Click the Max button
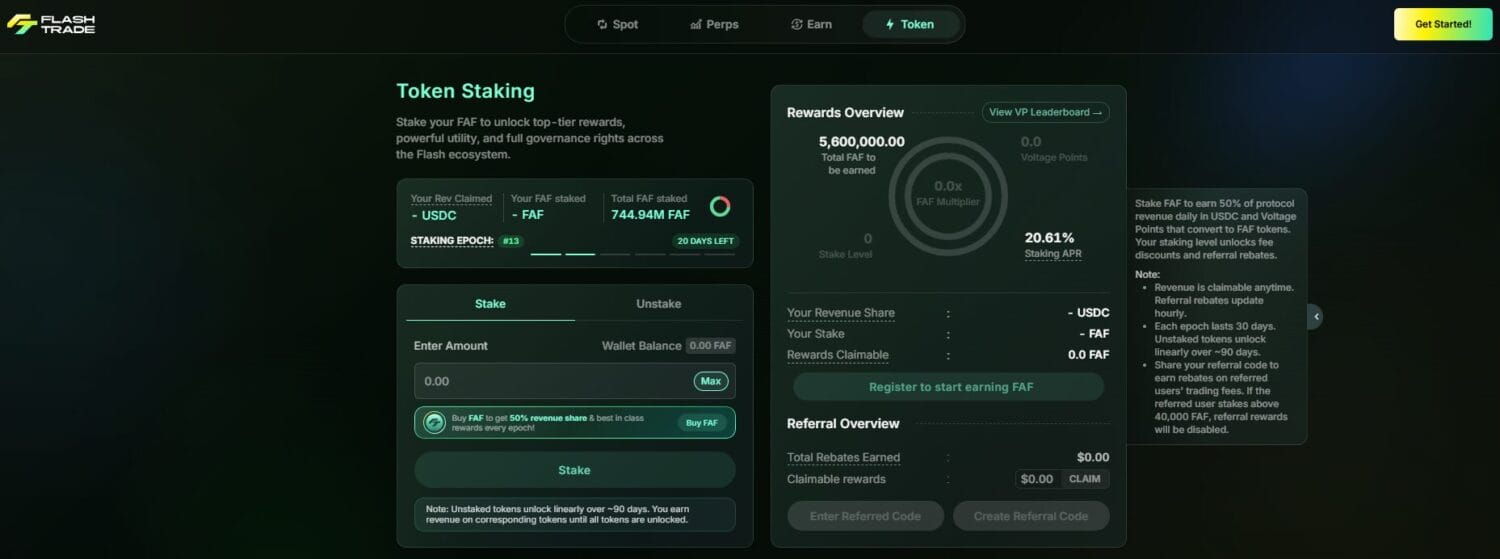This screenshot has width=1500, height=559. (x=711, y=381)
